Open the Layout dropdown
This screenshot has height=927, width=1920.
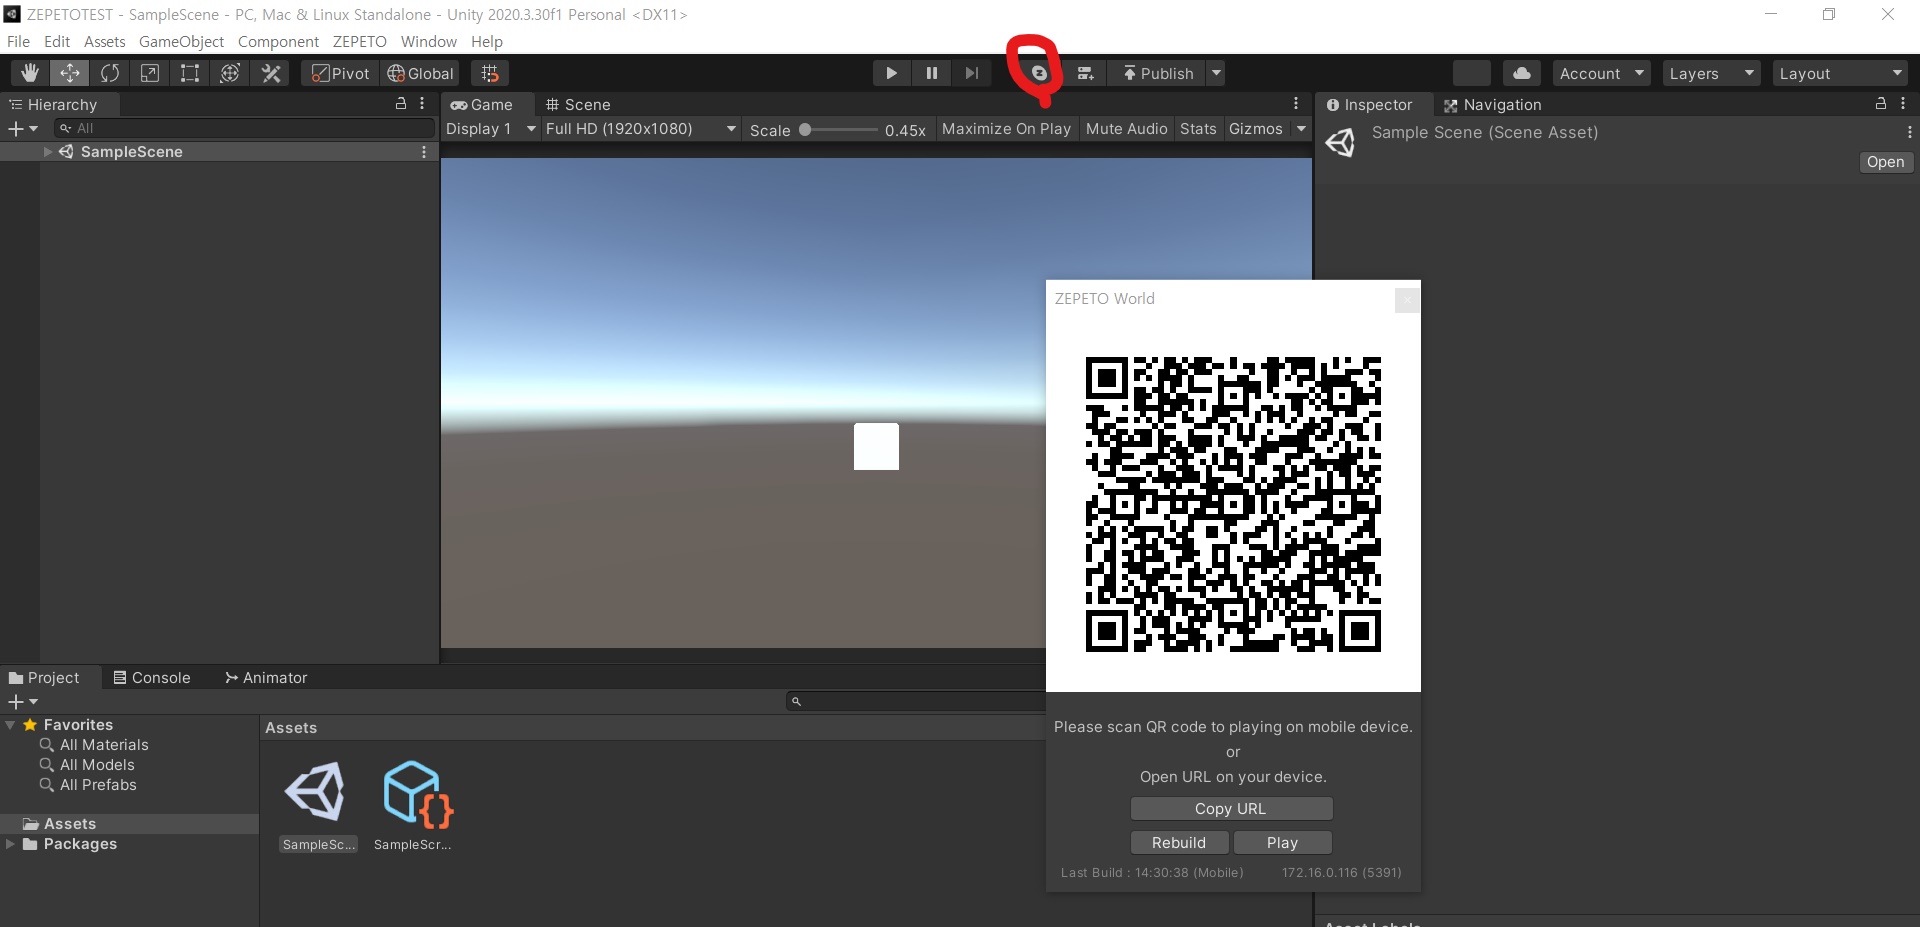click(x=1841, y=73)
